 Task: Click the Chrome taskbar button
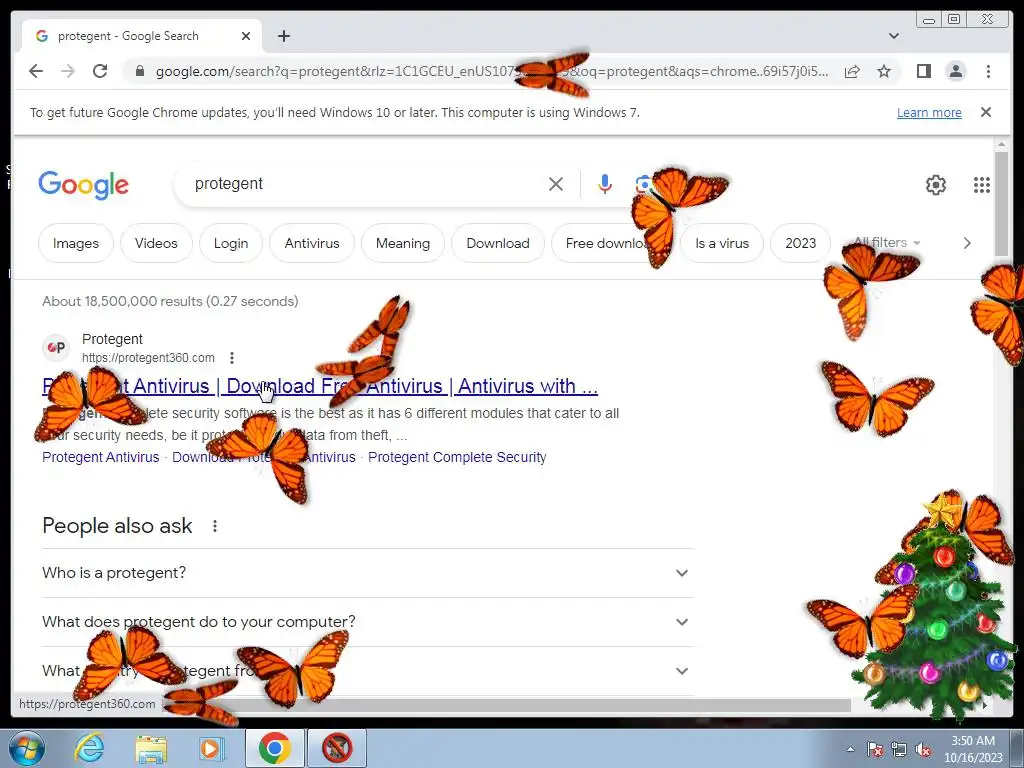(x=274, y=748)
